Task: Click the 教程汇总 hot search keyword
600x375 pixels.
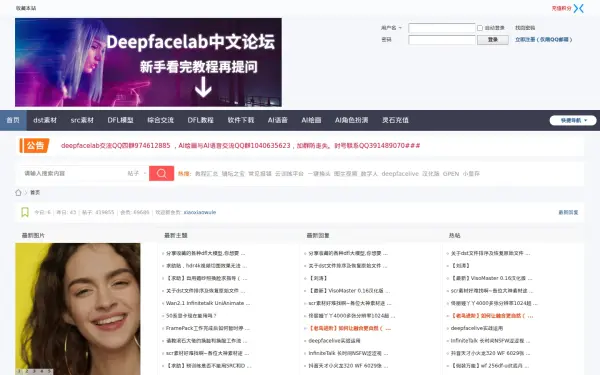Action: click(x=206, y=174)
